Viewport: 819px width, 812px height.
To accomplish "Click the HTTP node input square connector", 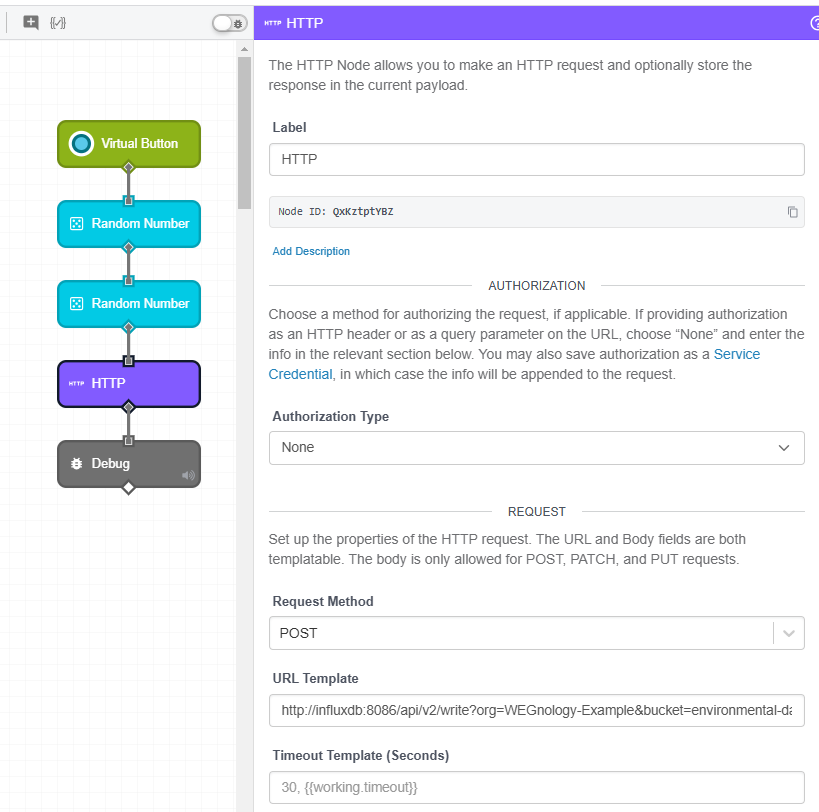I will (128, 361).
